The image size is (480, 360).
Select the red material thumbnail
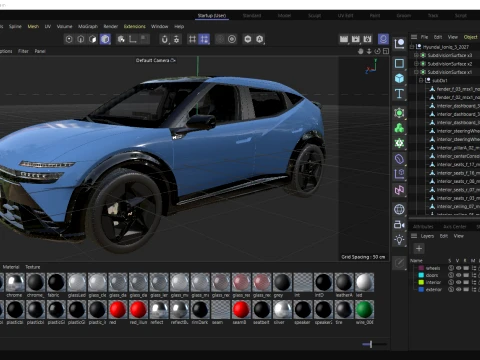(118, 310)
